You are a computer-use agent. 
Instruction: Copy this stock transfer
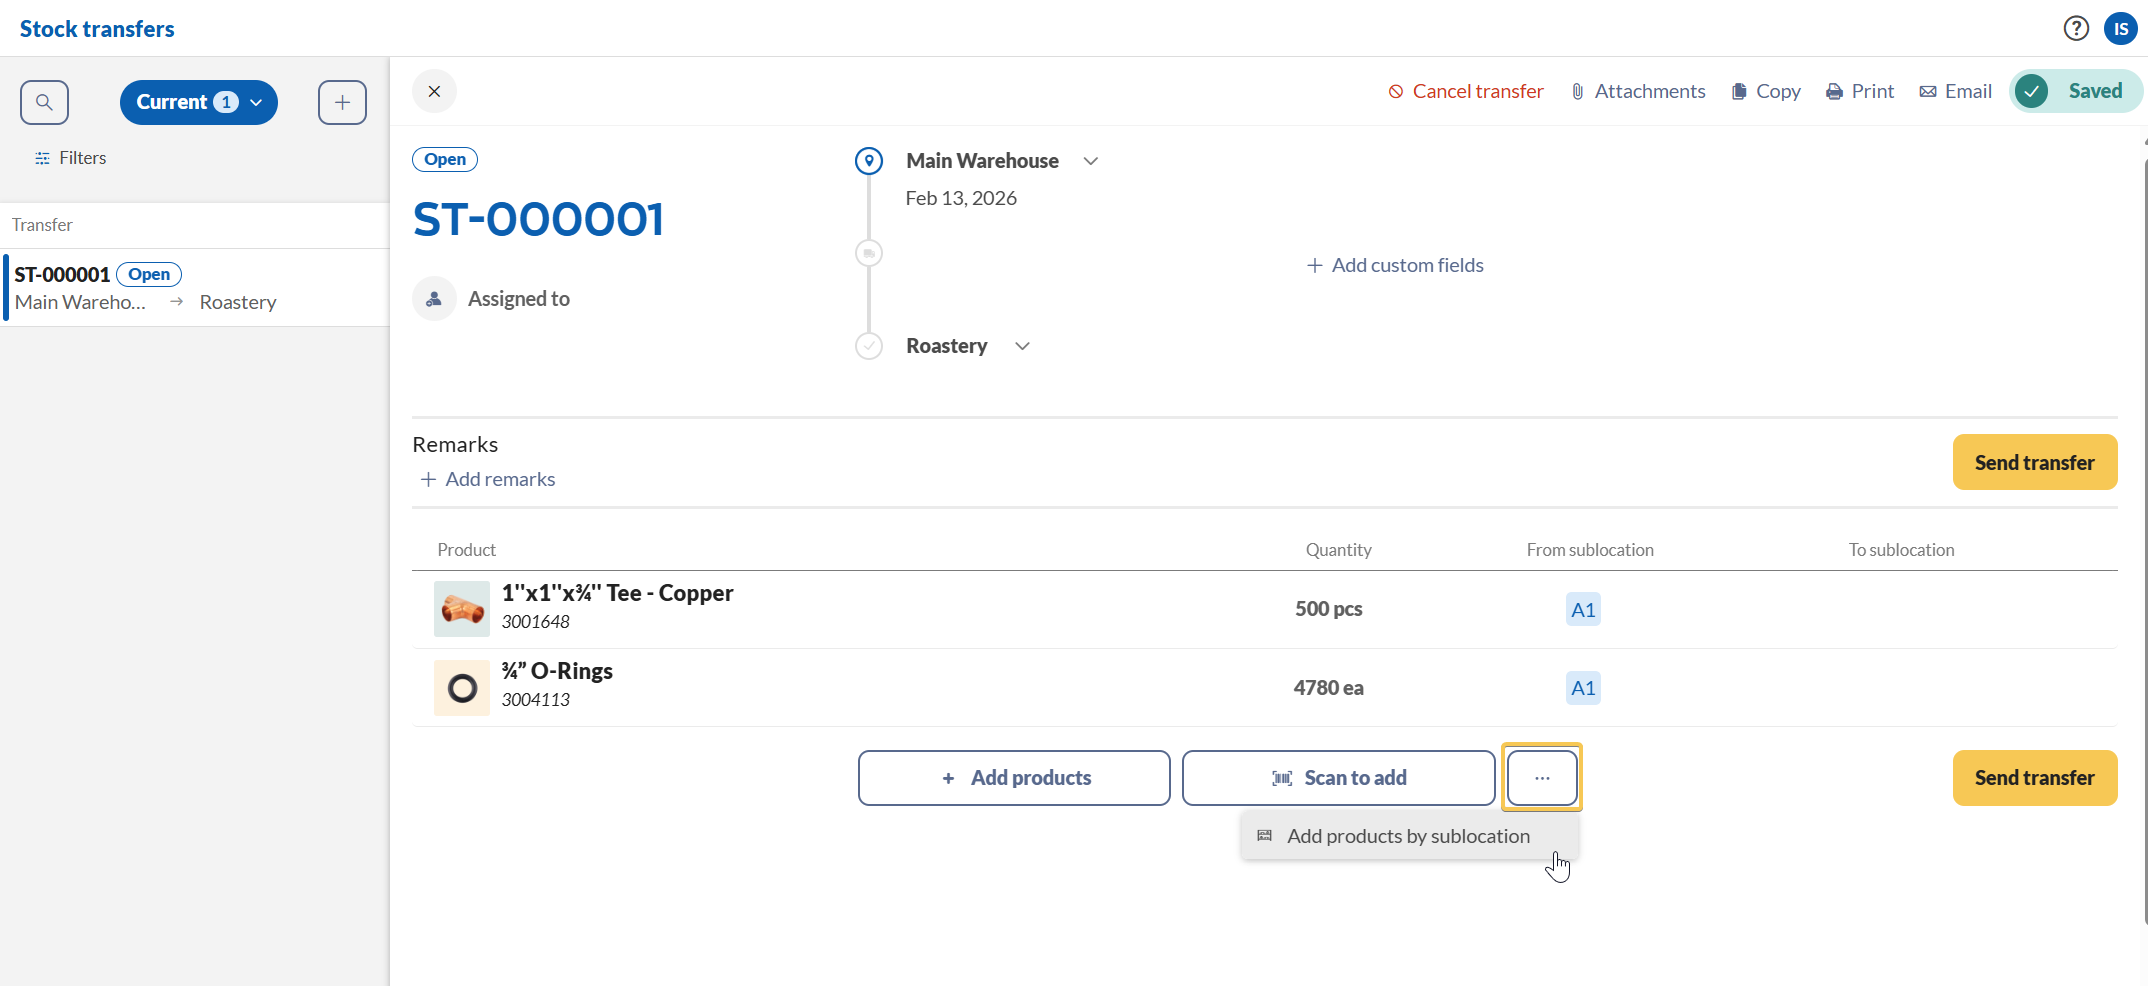click(x=1765, y=91)
